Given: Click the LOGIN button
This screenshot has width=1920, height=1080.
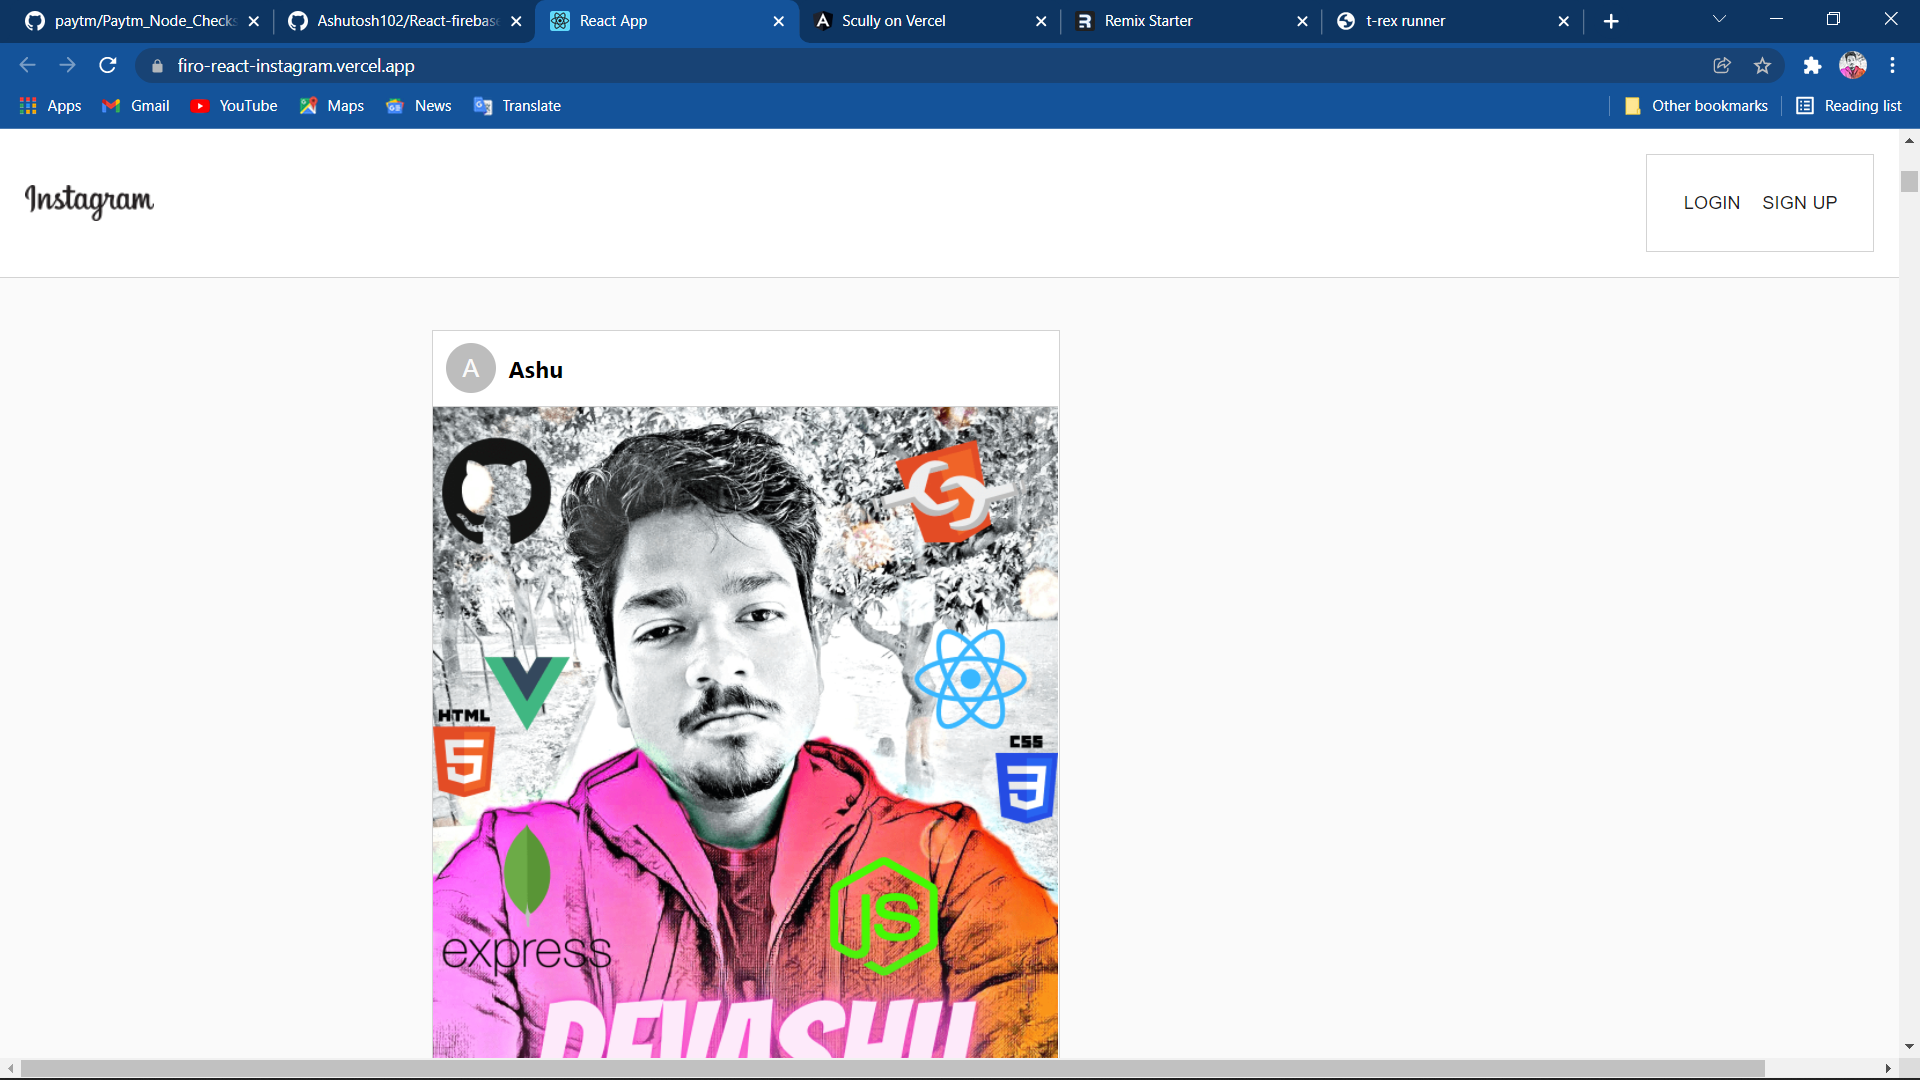Looking at the screenshot, I should pos(1711,203).
